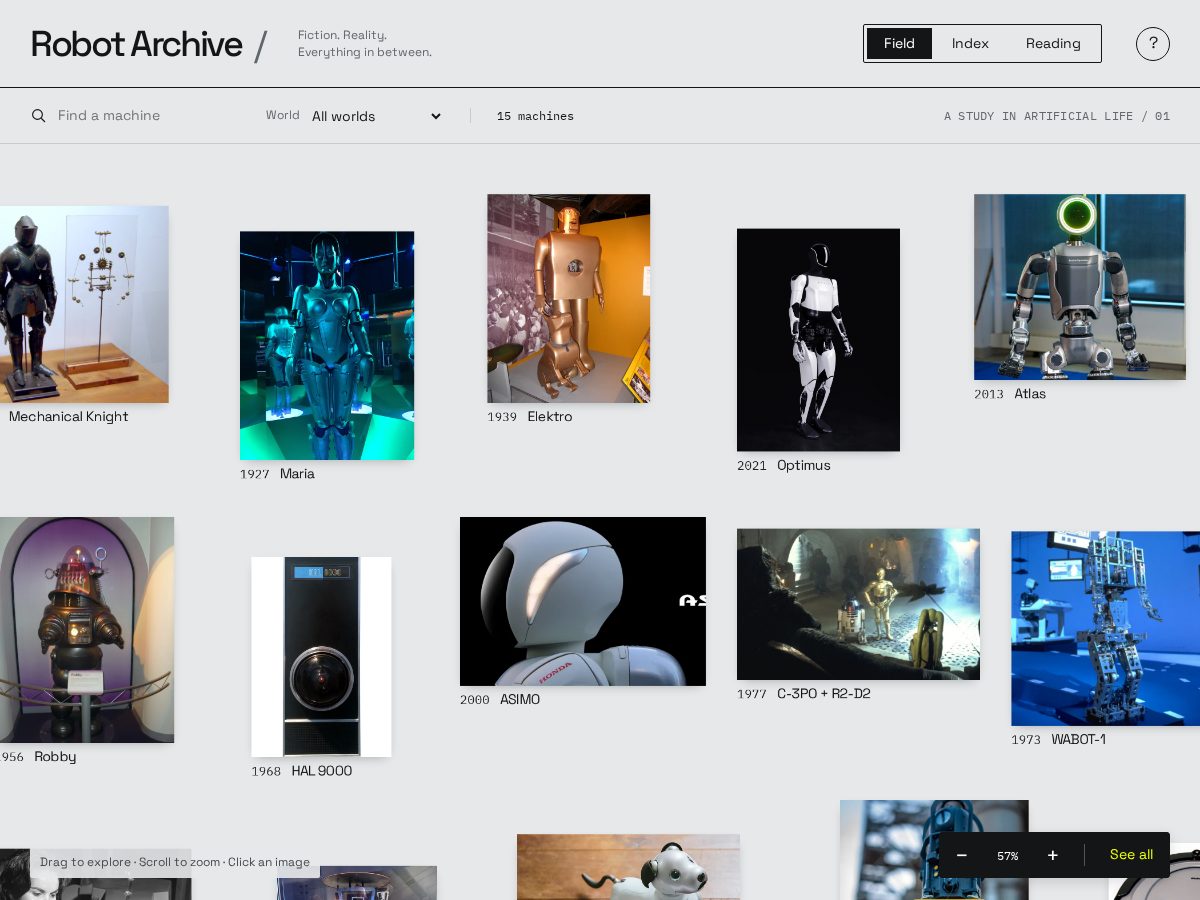The image size is (1200, 900).
Task: Open the robot dog photo at bottom
Action: coord(628,867)
